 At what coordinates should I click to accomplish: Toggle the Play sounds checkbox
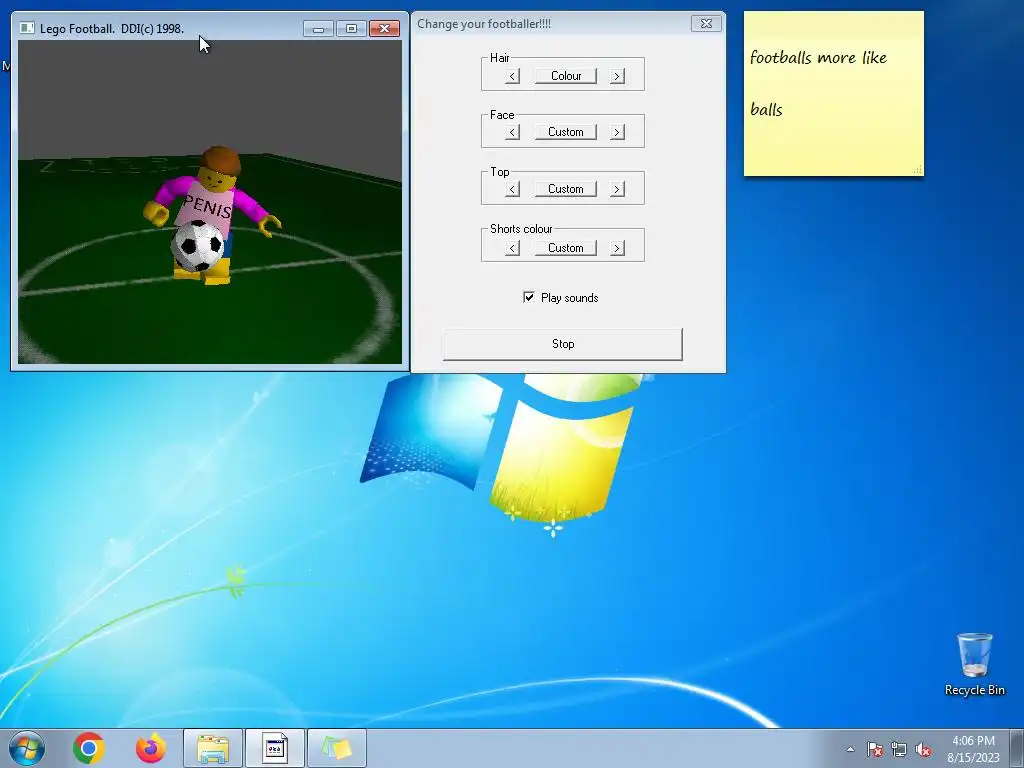pos(529,297)
